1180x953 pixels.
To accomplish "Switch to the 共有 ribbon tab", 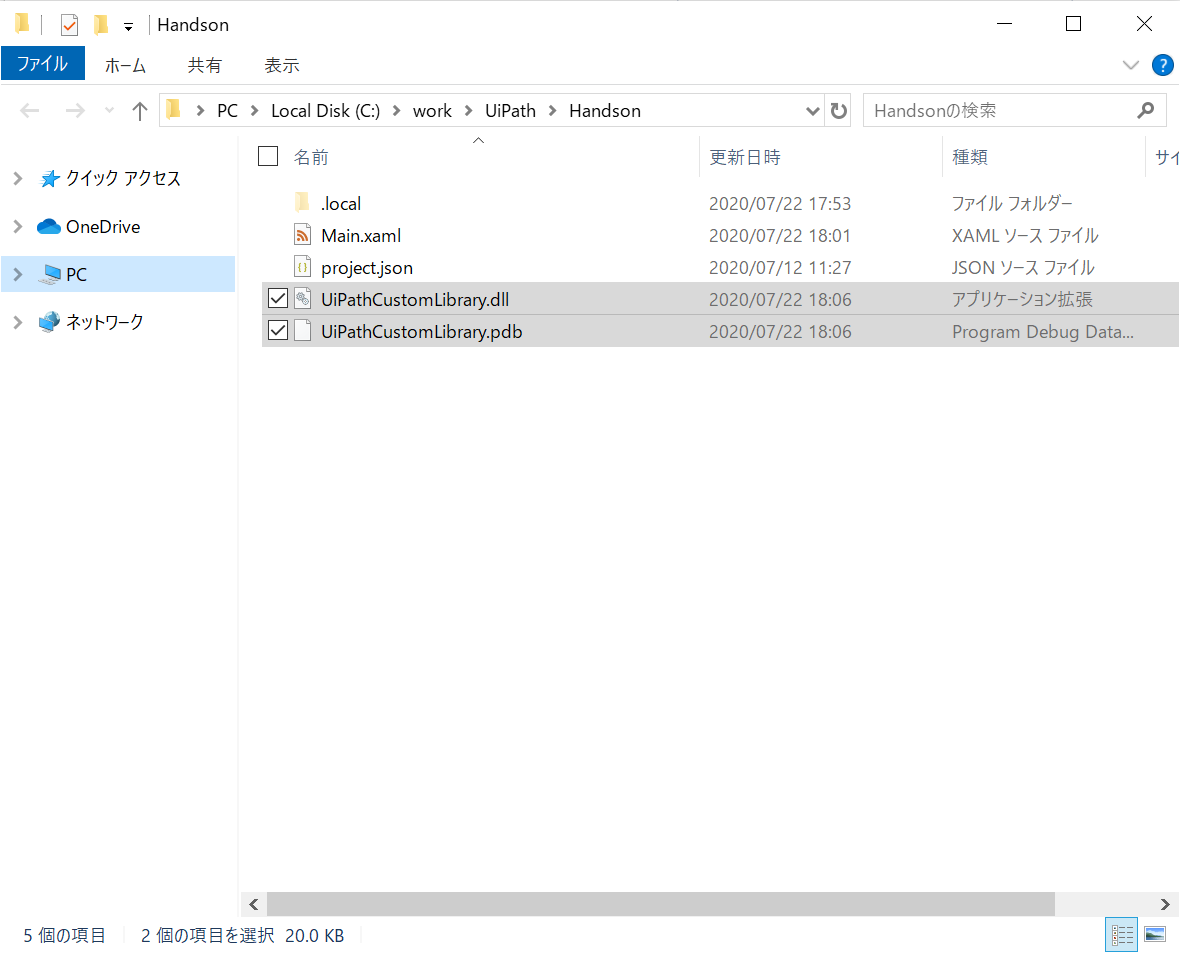I will (205, 65).
